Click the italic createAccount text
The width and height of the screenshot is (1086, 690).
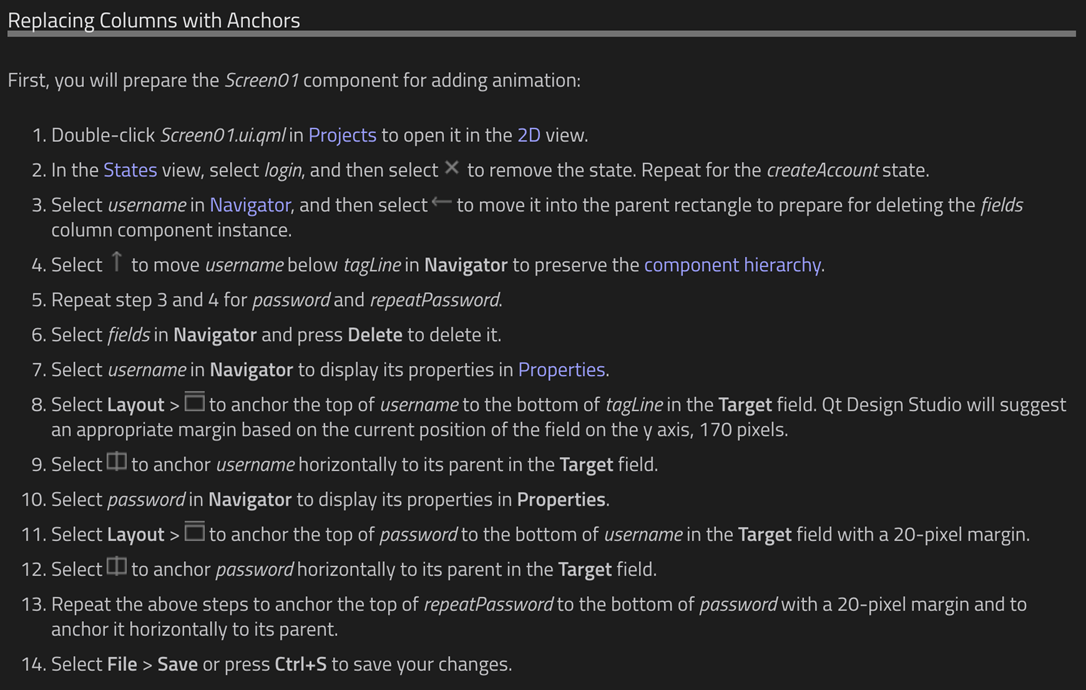(822, 170)
